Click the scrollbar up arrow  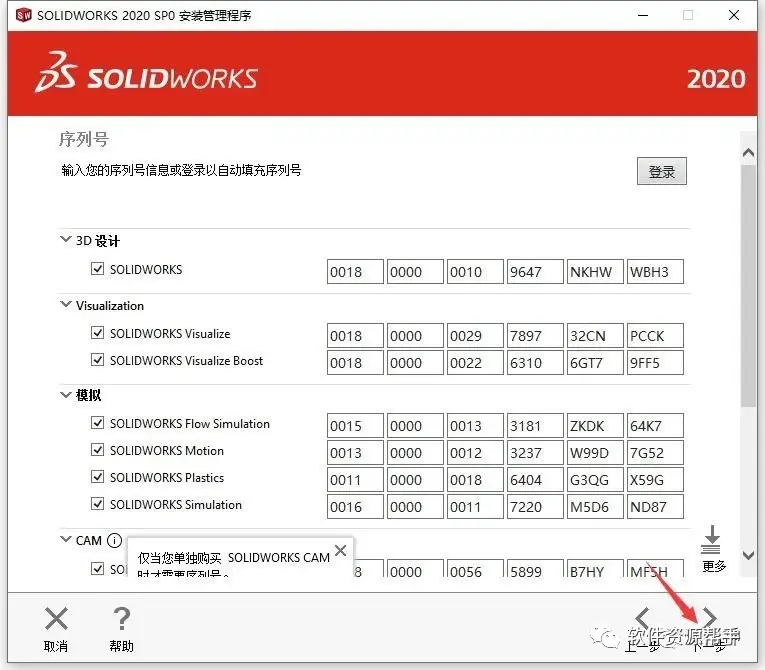(x=748, y=153)
